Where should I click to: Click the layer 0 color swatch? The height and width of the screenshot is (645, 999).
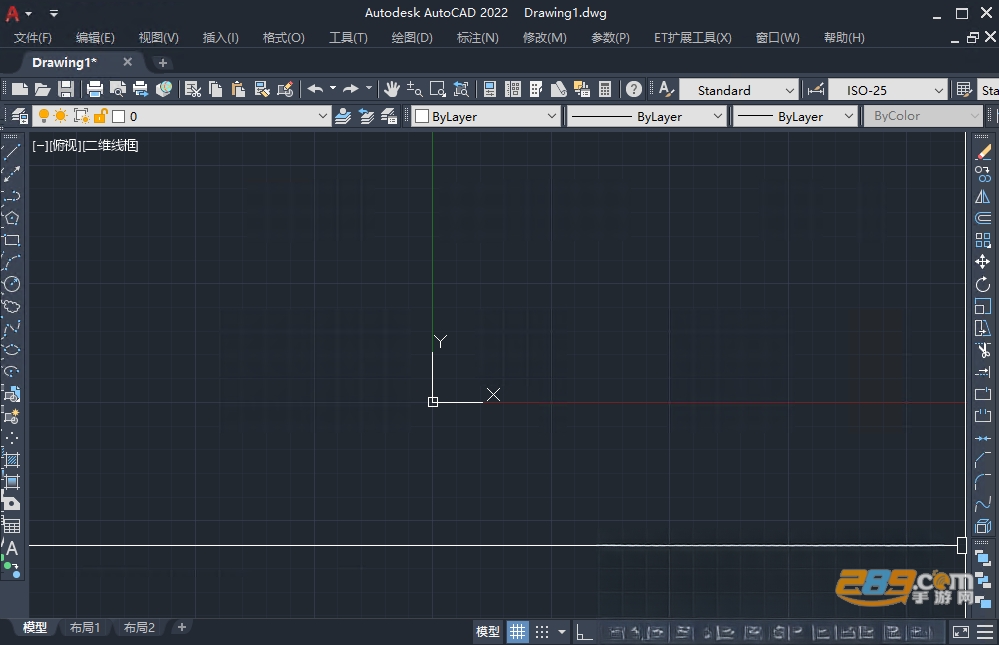119,116
